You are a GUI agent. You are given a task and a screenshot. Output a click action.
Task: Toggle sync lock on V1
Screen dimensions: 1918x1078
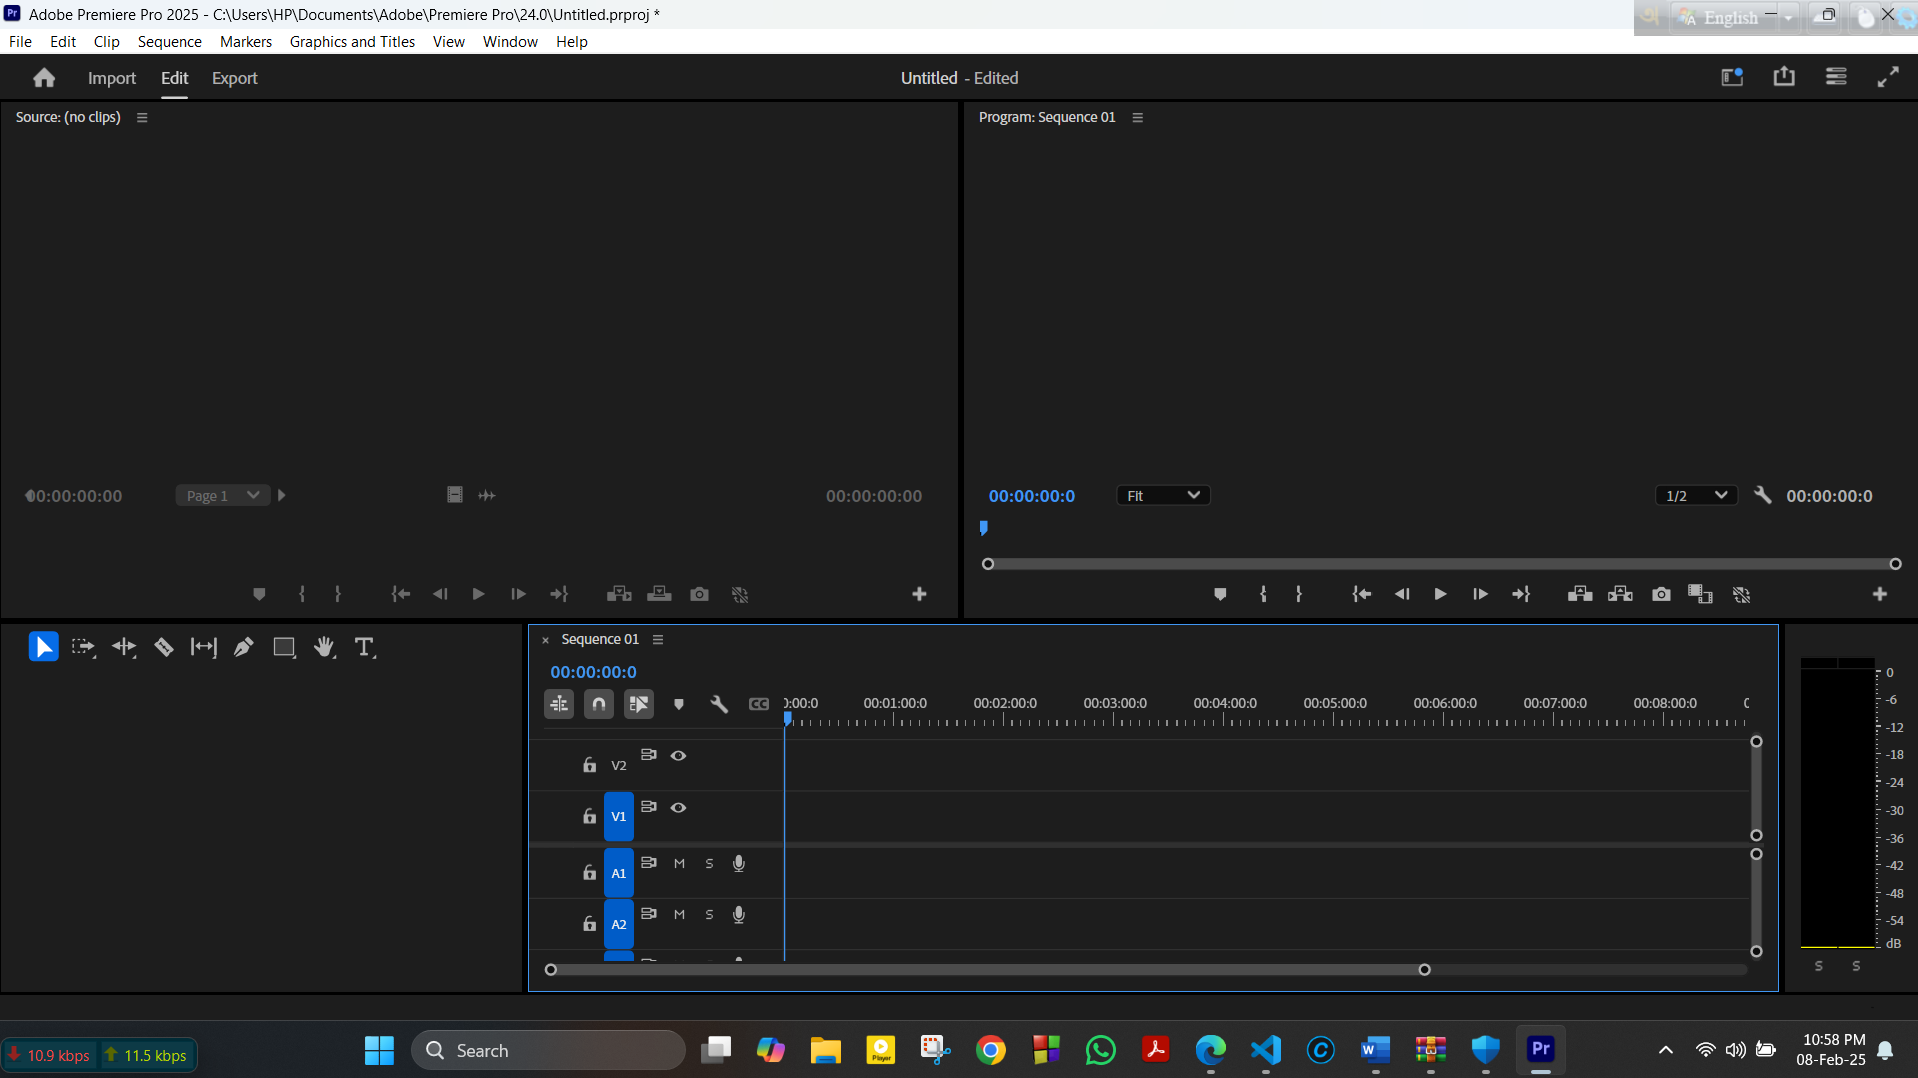pyautogui.click(x=649, y=806)
